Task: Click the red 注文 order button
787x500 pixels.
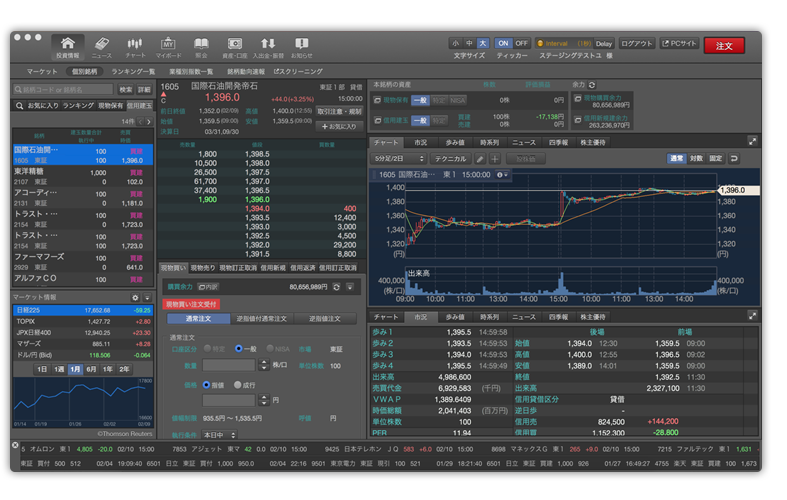Action: 724,46
